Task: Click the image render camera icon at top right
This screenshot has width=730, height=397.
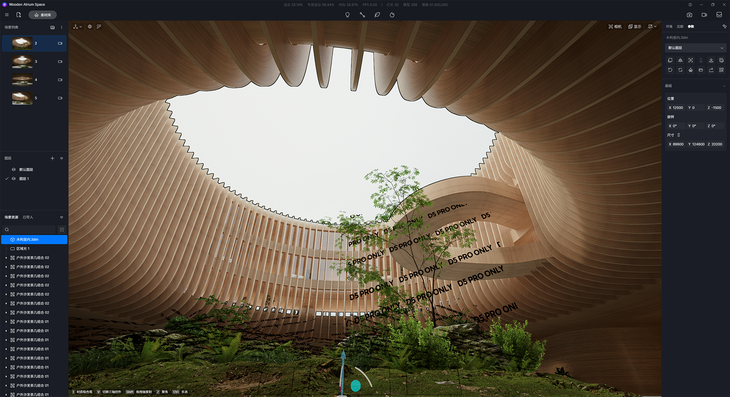Action: 689,15
